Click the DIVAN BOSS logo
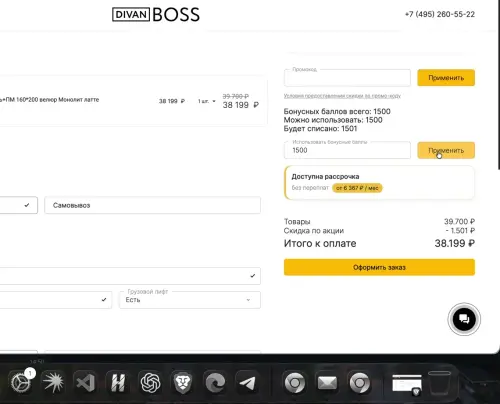The image size is (500, 404). [x=156, y=15]
